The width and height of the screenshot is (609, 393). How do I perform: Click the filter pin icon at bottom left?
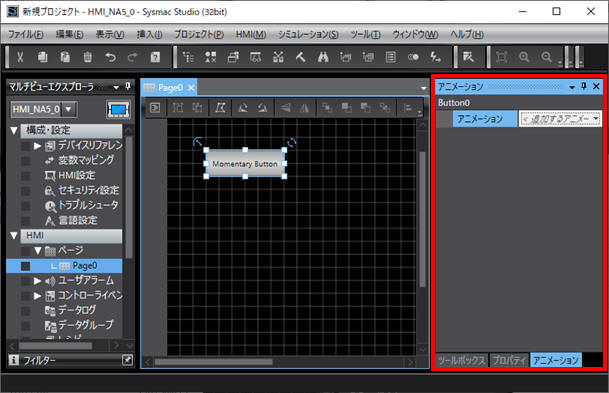(x=127, y=360)
